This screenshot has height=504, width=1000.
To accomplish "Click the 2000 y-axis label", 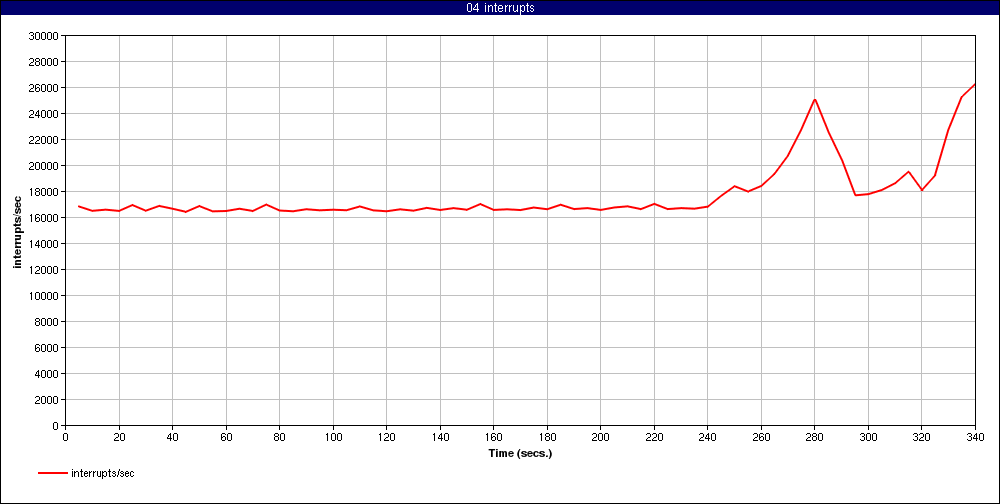I will pos(47,400).
